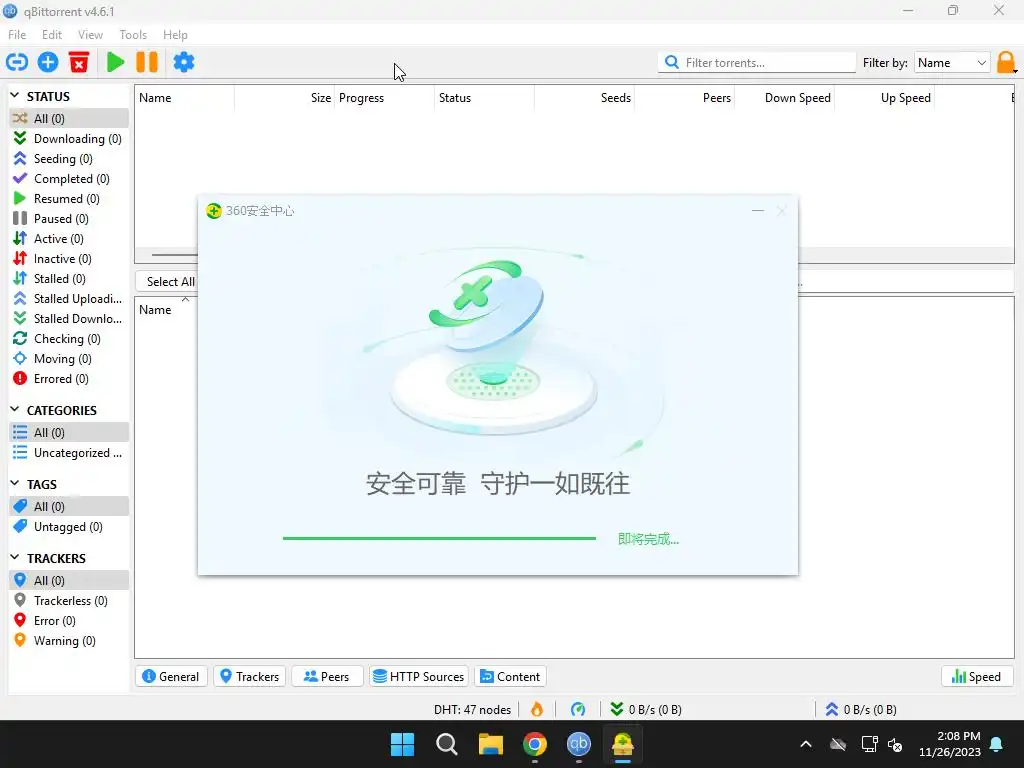The height and width of the screenshot is (768, 1024).
Task: Select Moving (0) status filter
Action: click(69, 359)
